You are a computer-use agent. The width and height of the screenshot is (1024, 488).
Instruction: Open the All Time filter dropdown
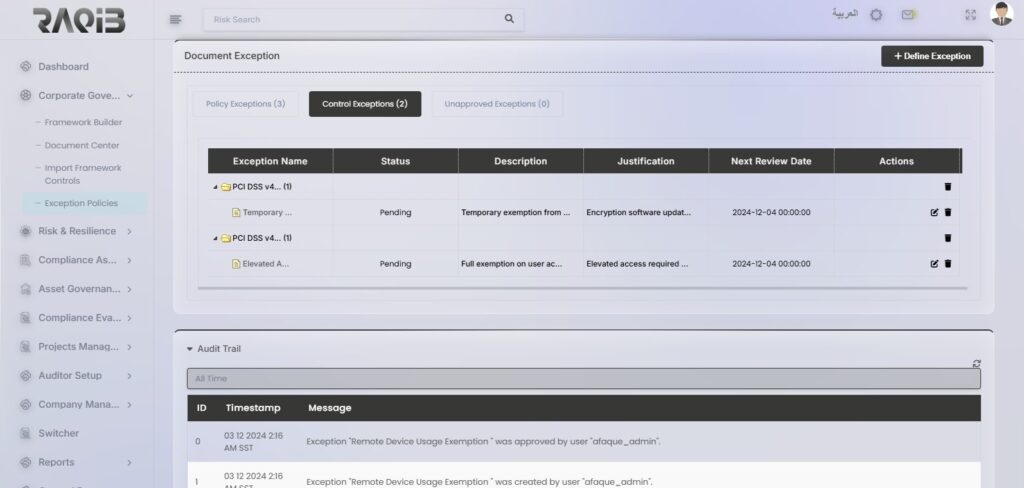[x=583, y=379]
